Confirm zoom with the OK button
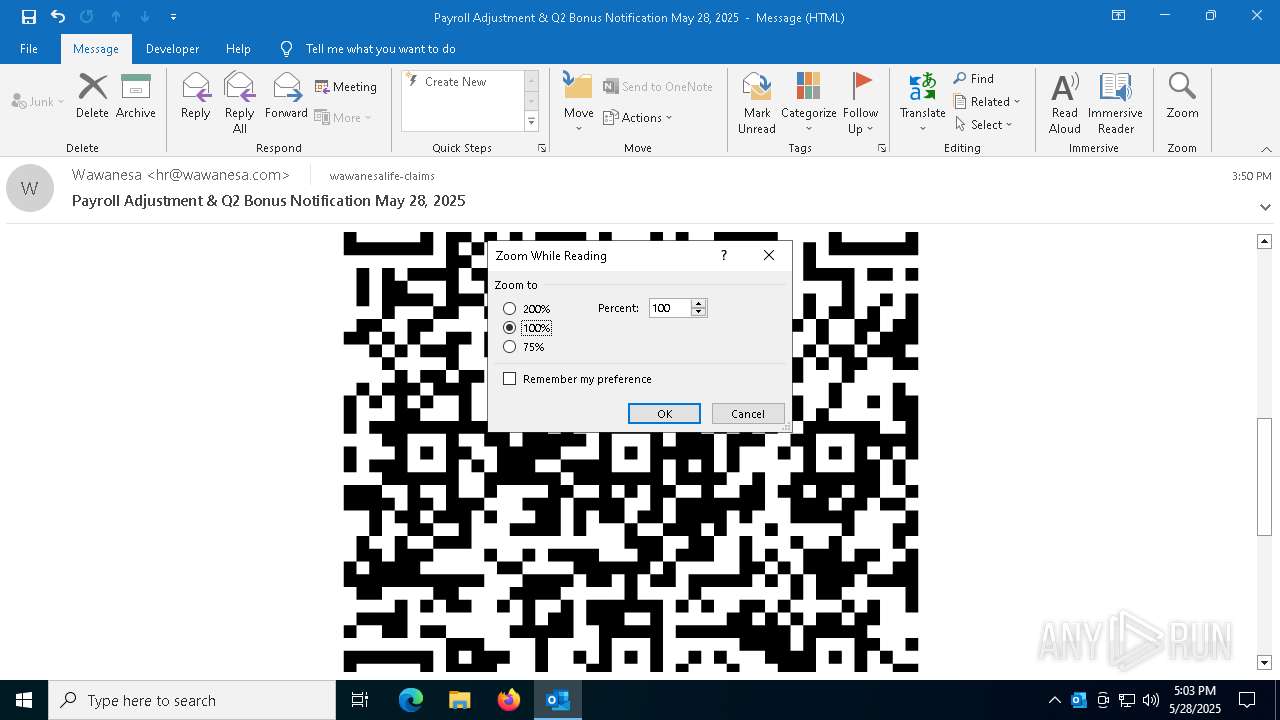 (664, 414)
